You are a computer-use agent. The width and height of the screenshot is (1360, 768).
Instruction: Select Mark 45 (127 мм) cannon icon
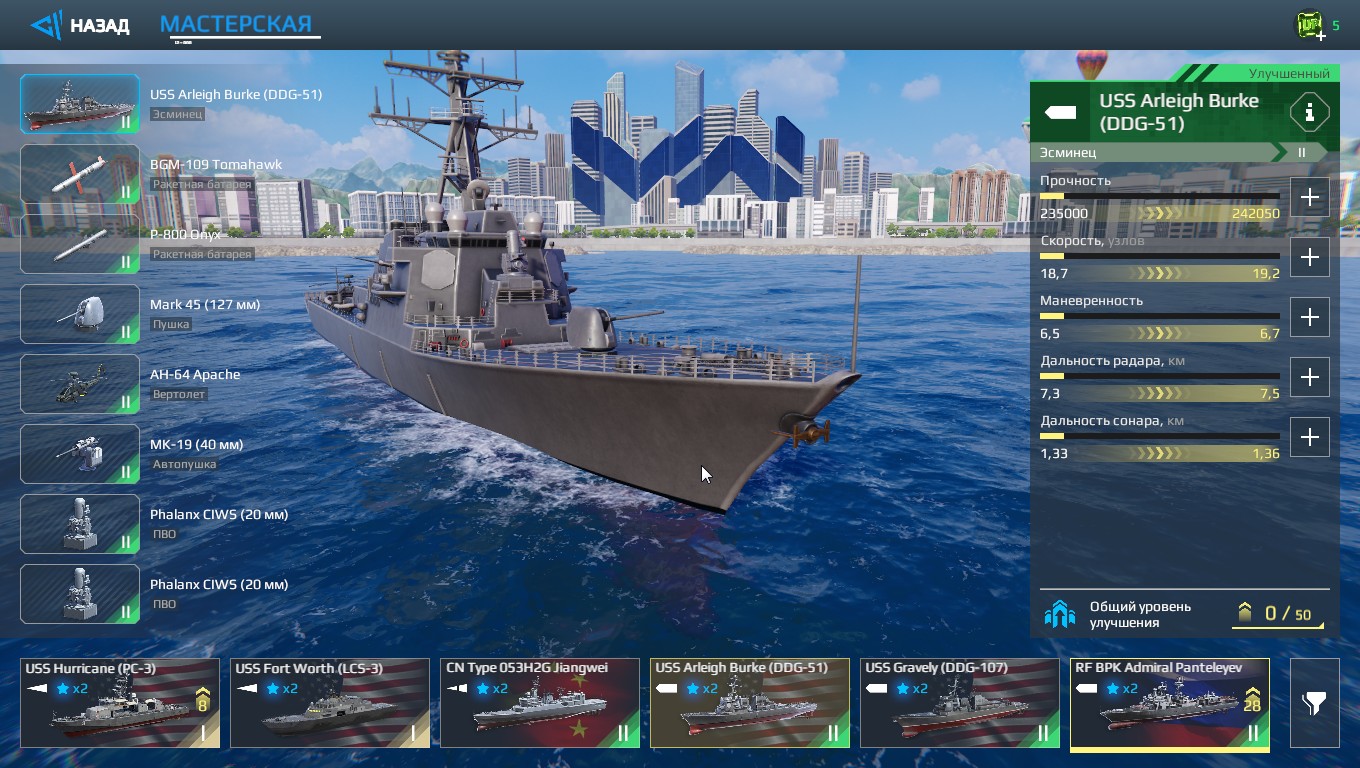pos(80,314)
